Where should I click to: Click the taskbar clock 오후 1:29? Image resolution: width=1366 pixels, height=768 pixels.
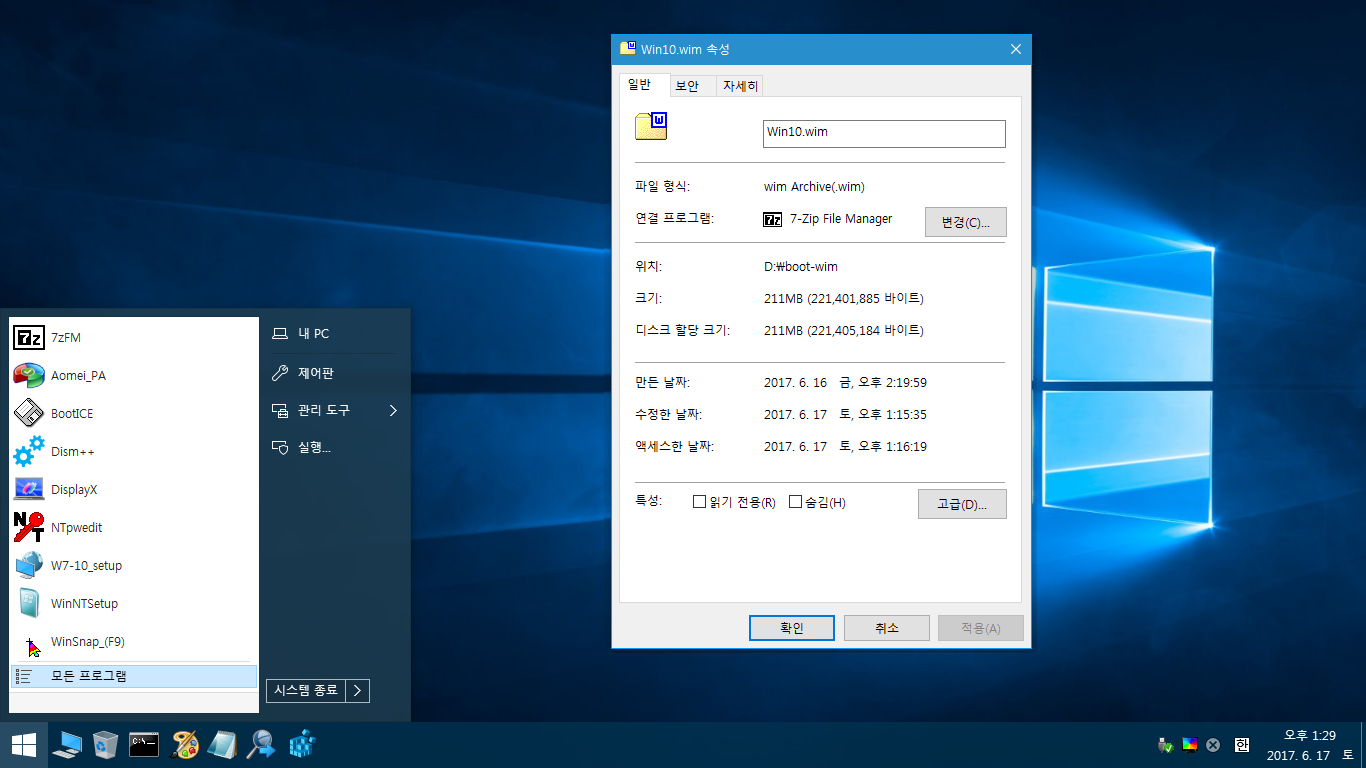(1310, 735)
